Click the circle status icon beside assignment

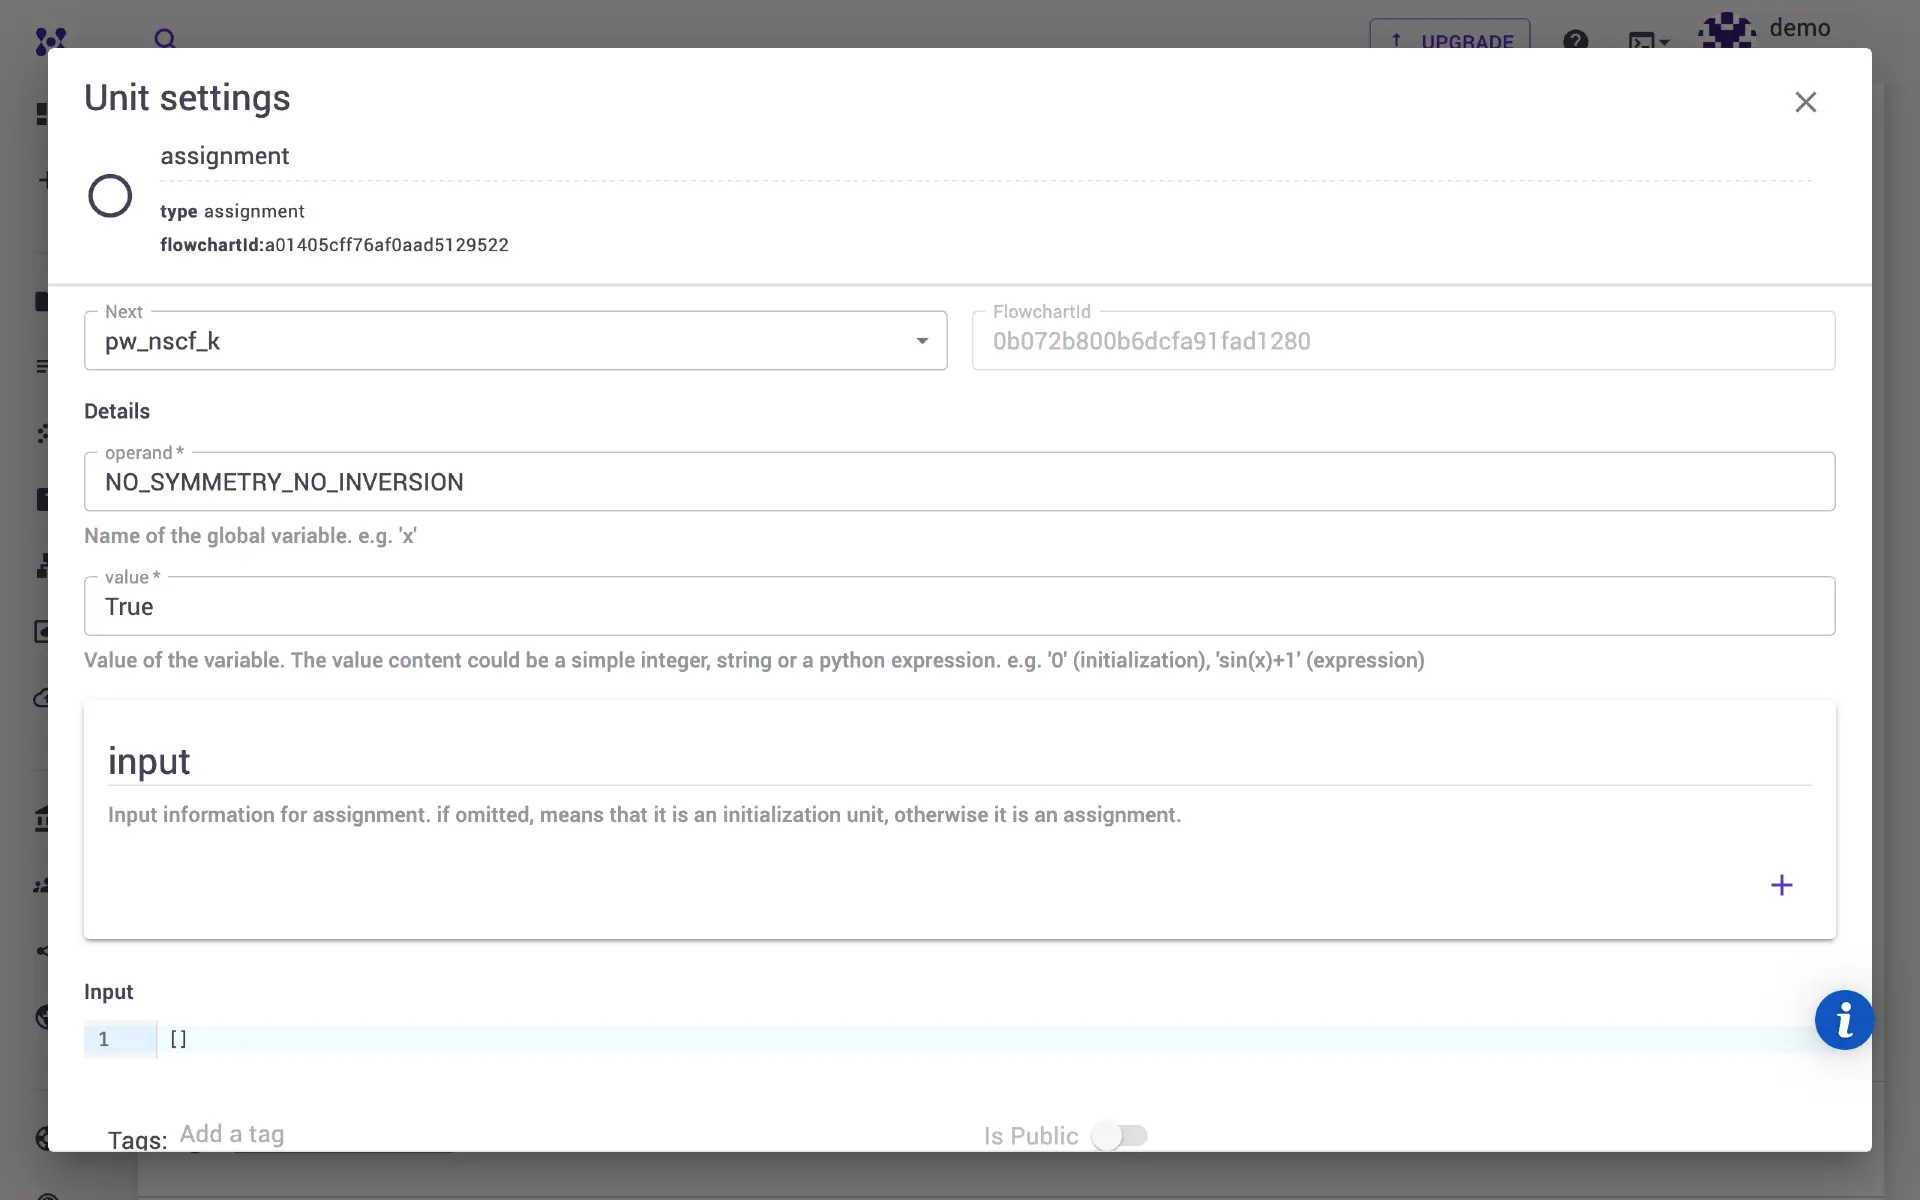110,196
